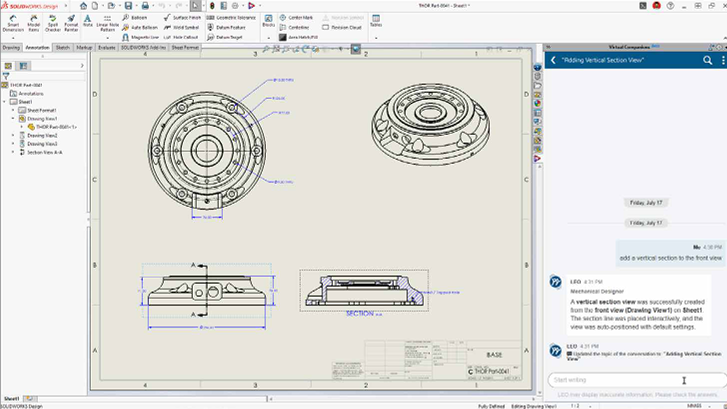Expand Sheet Format1 tree node
This screenshot has height=409, width=727.
coord(13,110)
